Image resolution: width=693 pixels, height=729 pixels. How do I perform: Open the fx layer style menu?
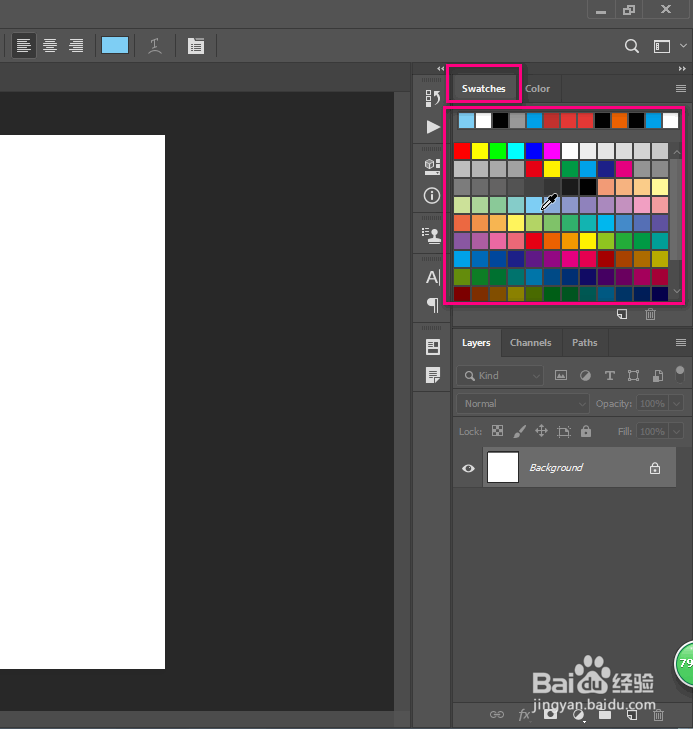click(x=524, y=715)
